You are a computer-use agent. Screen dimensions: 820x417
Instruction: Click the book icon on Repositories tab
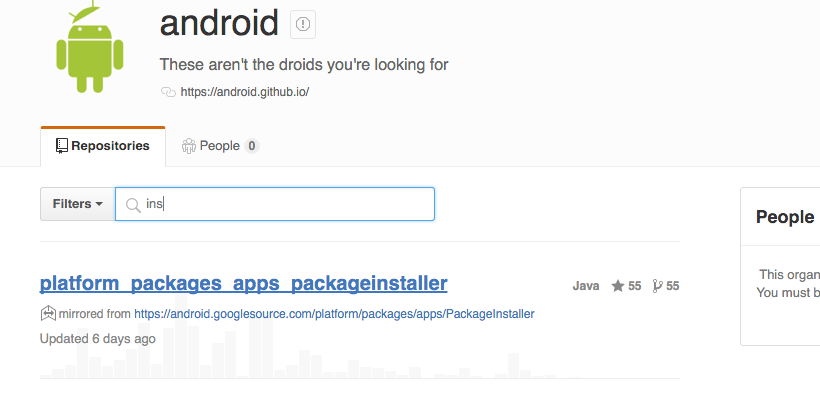click(x=62, y=146)
